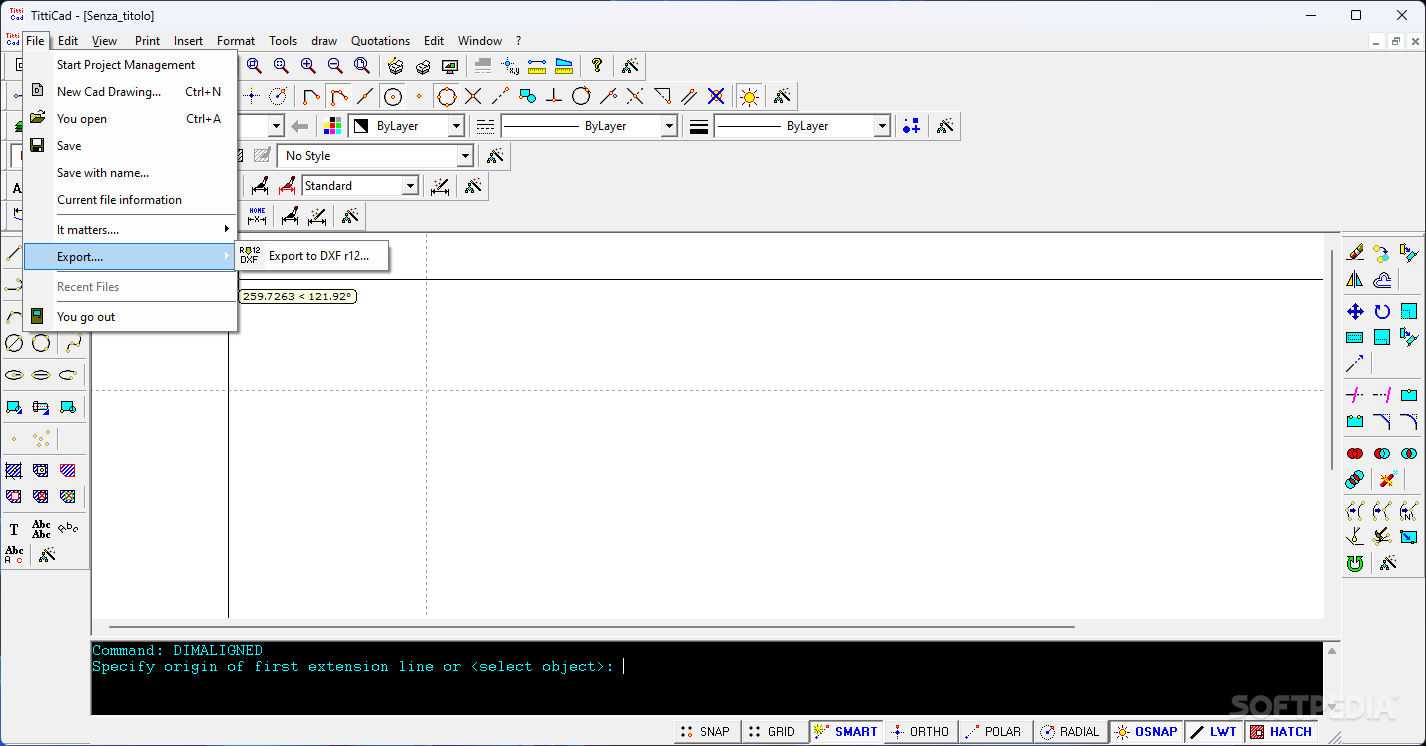Open the No Style dropdown

[465, 156]
